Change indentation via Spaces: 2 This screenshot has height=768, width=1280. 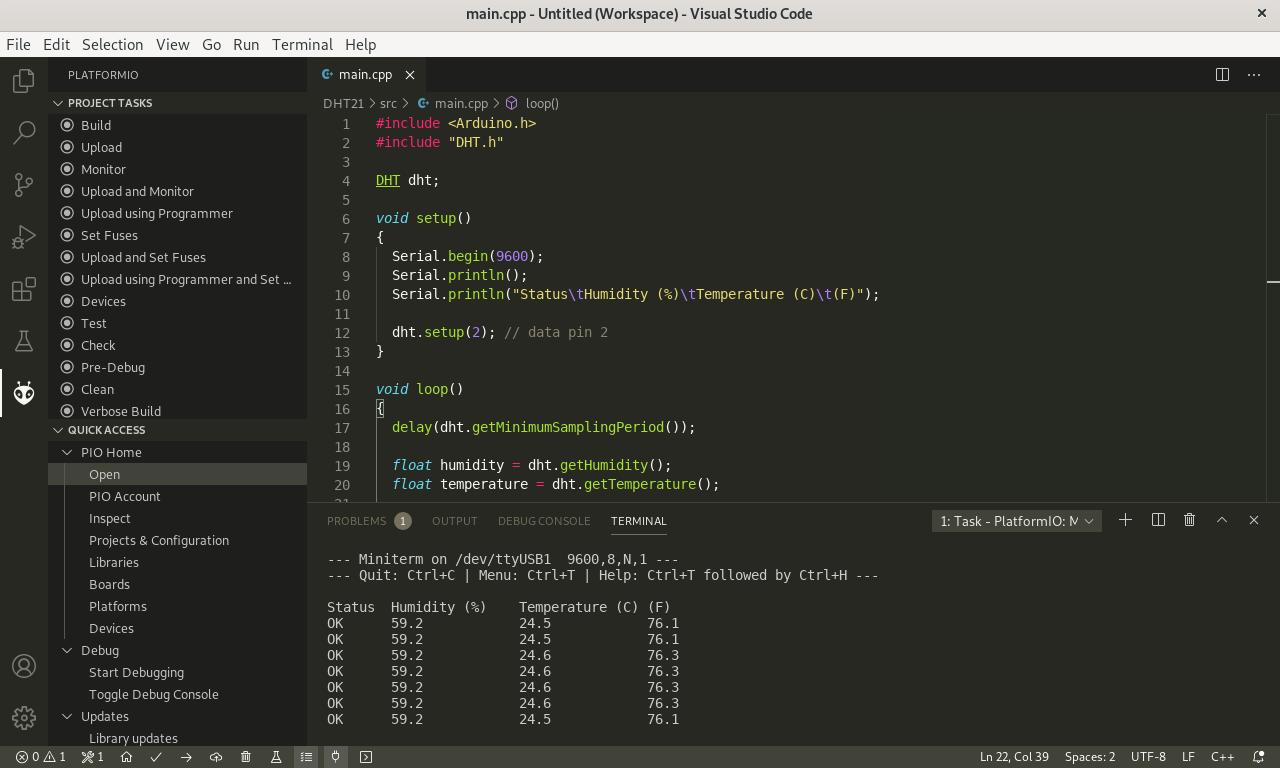tap(1090, 757)
